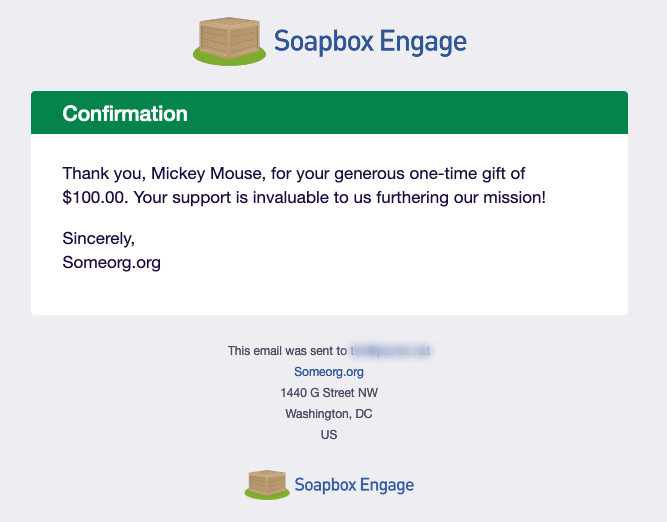The height and width of the screenshot is (522, 667).
Task: Click the blurred recipient email address
Action: pyautogui.click(x=390, y=351)
